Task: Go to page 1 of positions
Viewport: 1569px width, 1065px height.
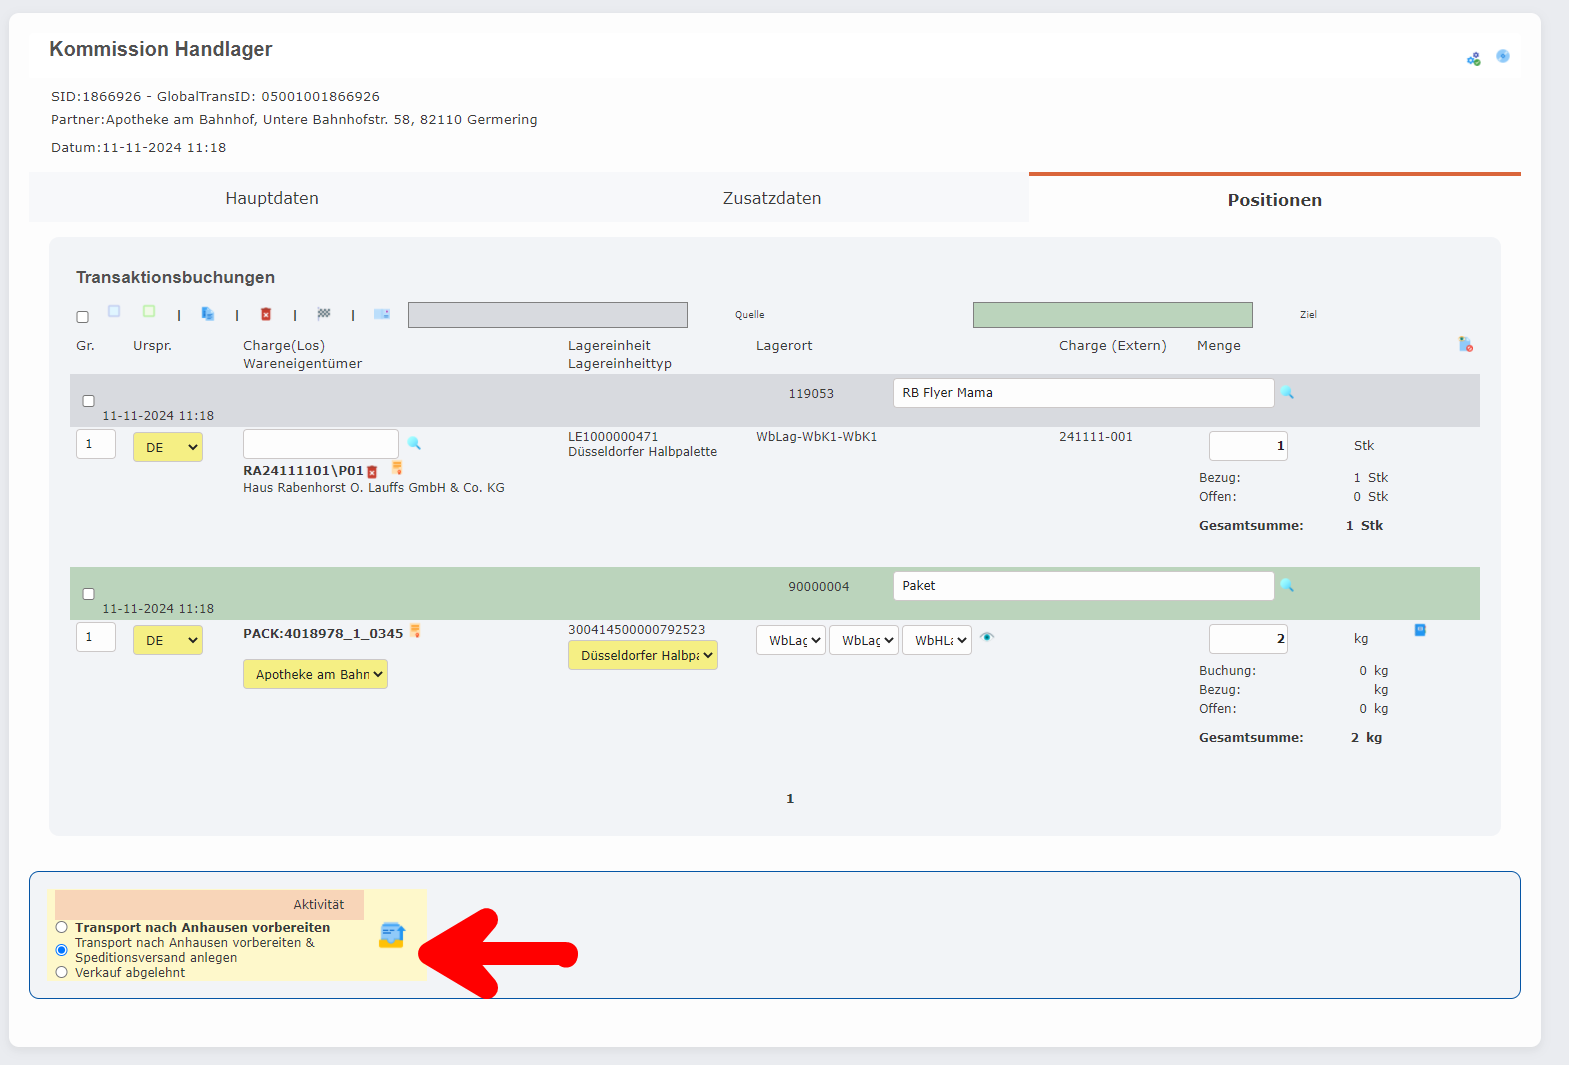Action: [790, 798]
